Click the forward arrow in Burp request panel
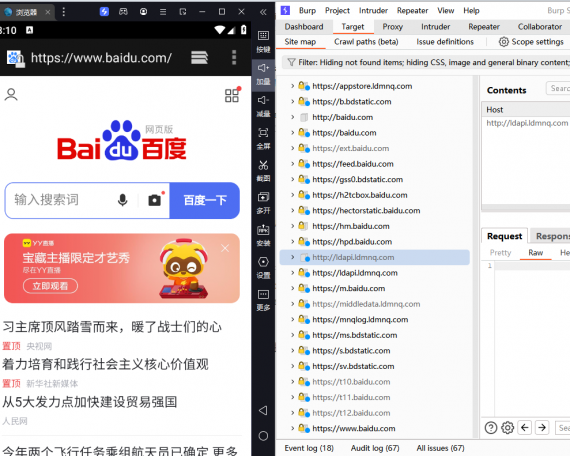570x456 pixels. pos(542,428)
